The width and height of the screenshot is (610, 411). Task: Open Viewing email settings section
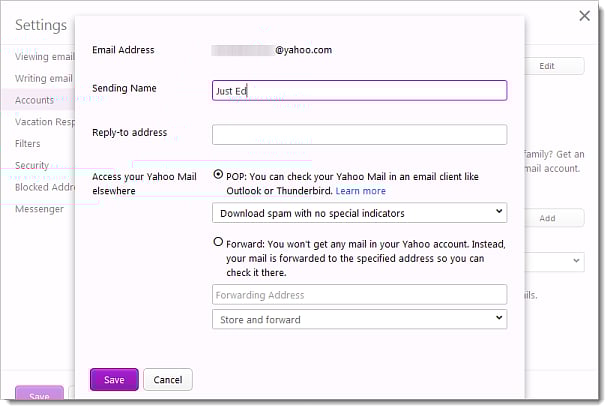[x=44, y=57]
